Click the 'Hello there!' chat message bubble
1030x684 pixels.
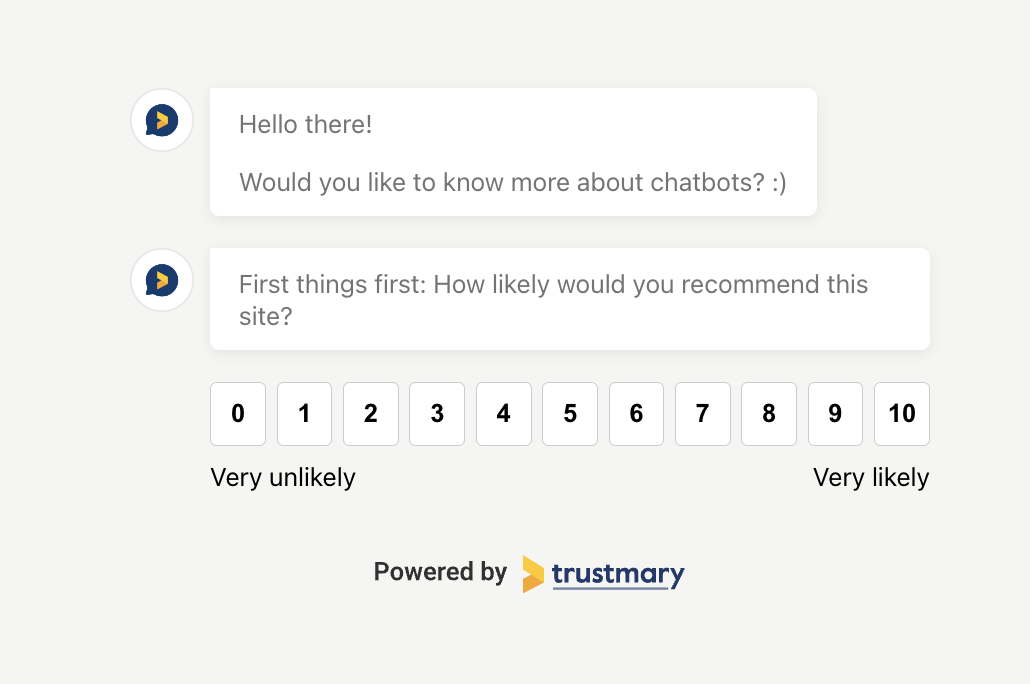coord(513,152)
